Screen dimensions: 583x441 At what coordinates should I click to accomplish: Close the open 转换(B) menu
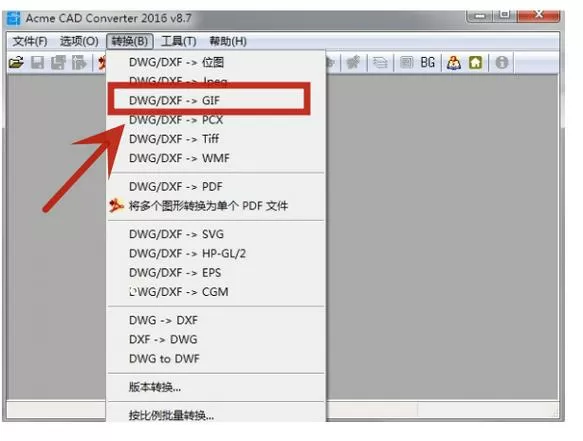[x=130, y=41]
